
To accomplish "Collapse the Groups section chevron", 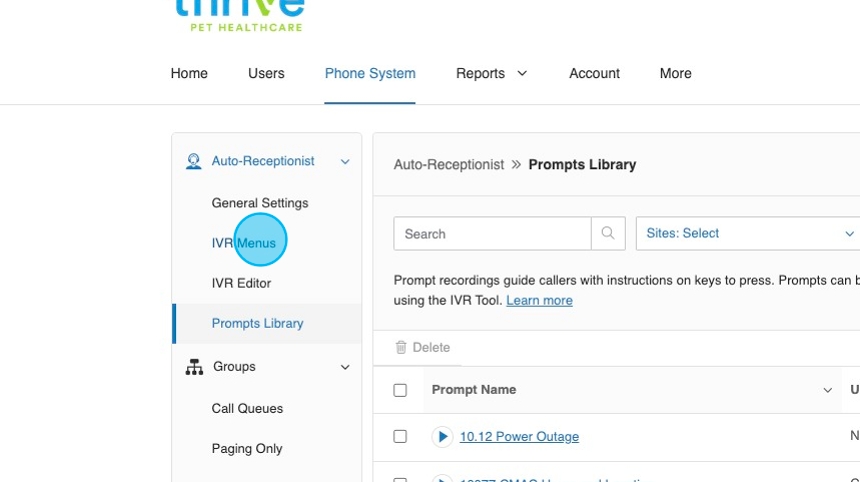I will [x=345, y=367].
